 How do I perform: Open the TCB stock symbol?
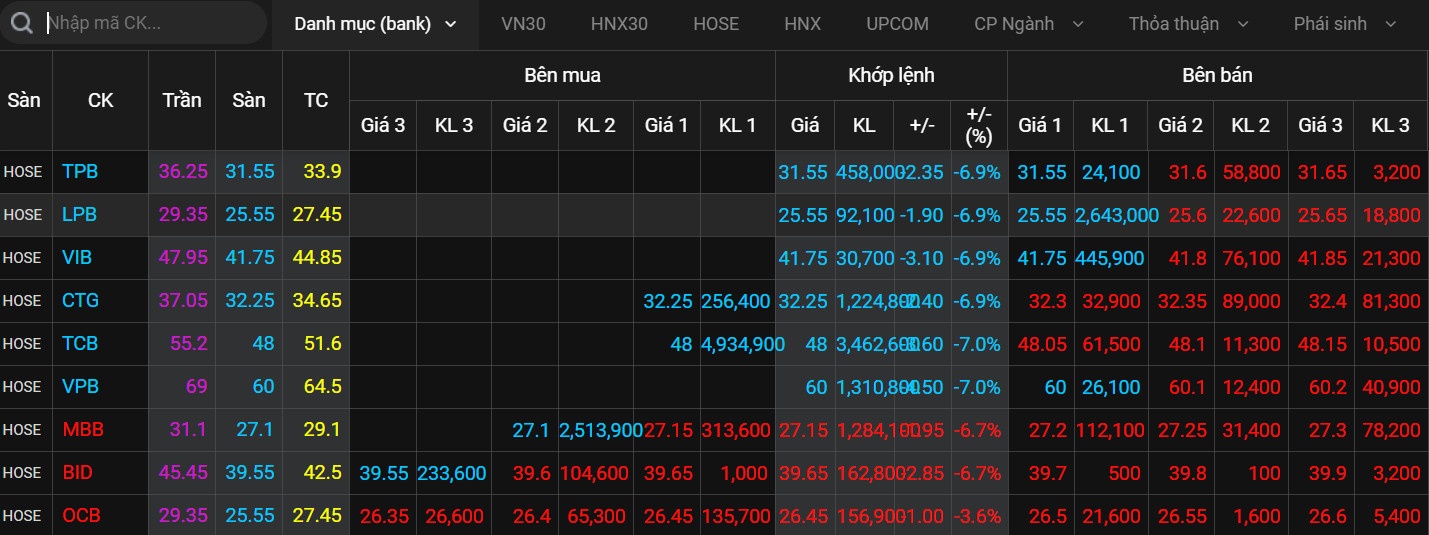tap(80, 344)
